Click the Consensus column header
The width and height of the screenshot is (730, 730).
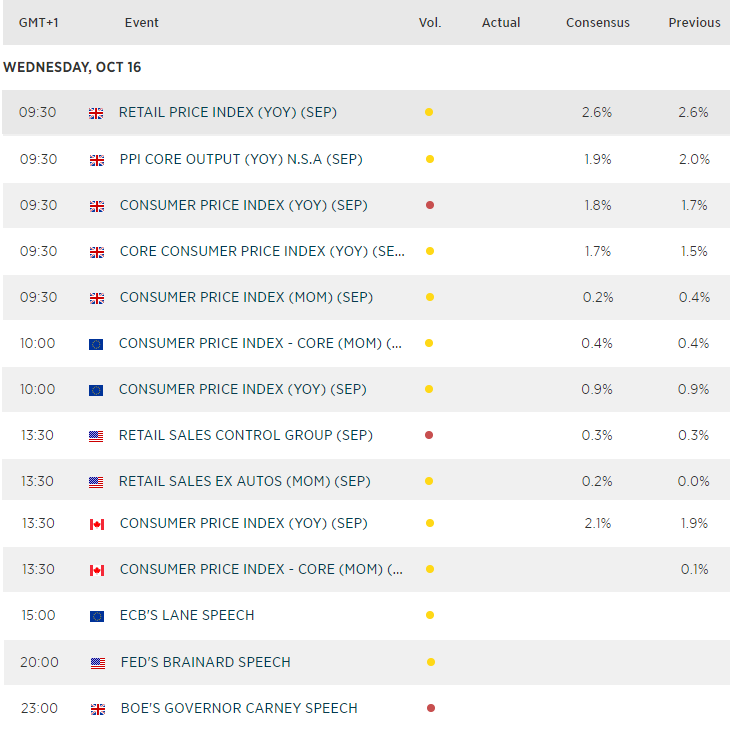(597, 23)
